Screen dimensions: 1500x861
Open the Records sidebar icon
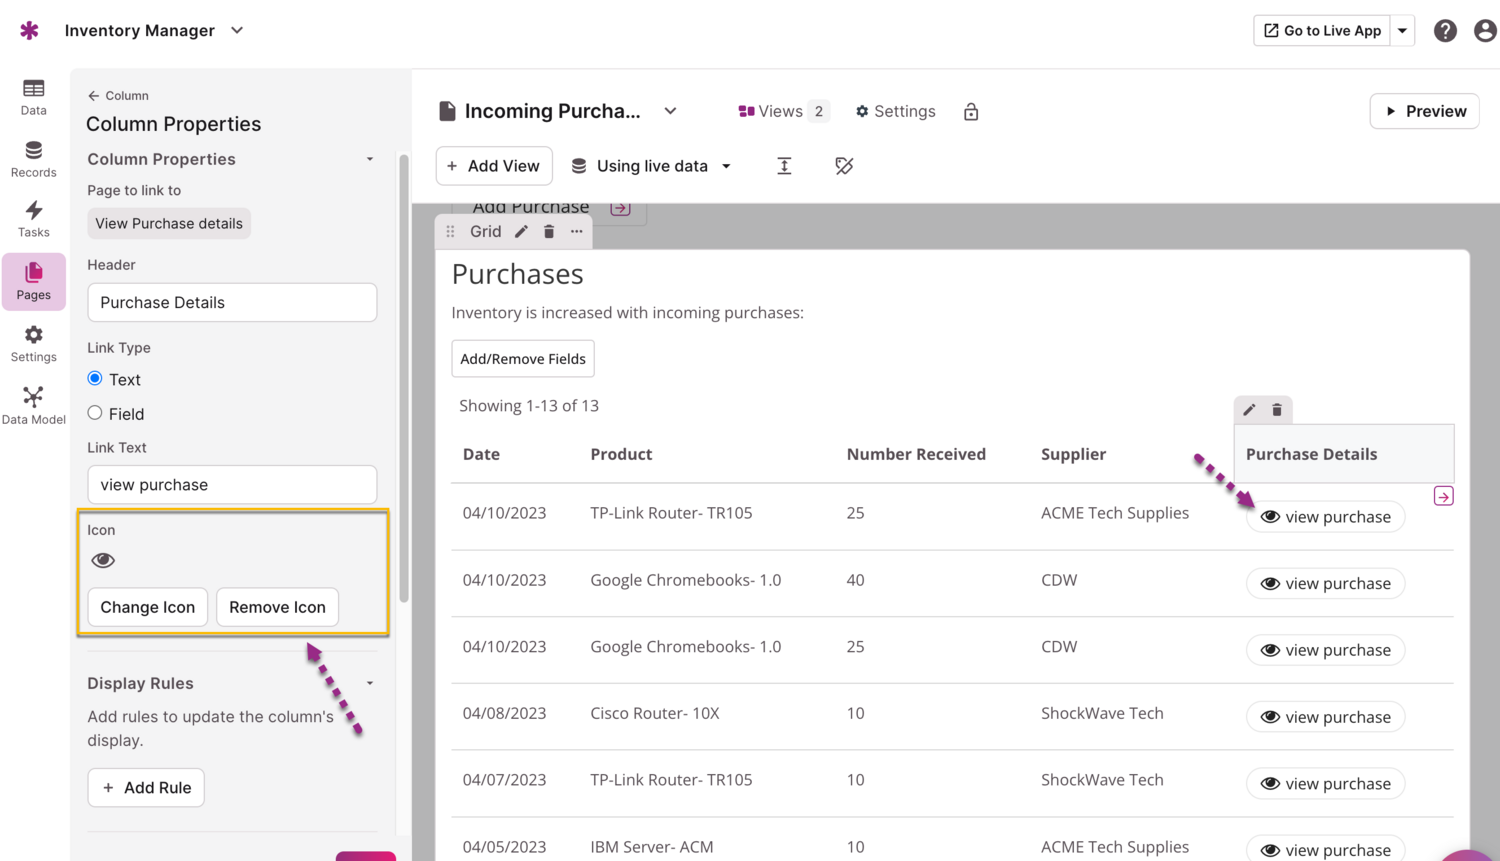[33, 159]
